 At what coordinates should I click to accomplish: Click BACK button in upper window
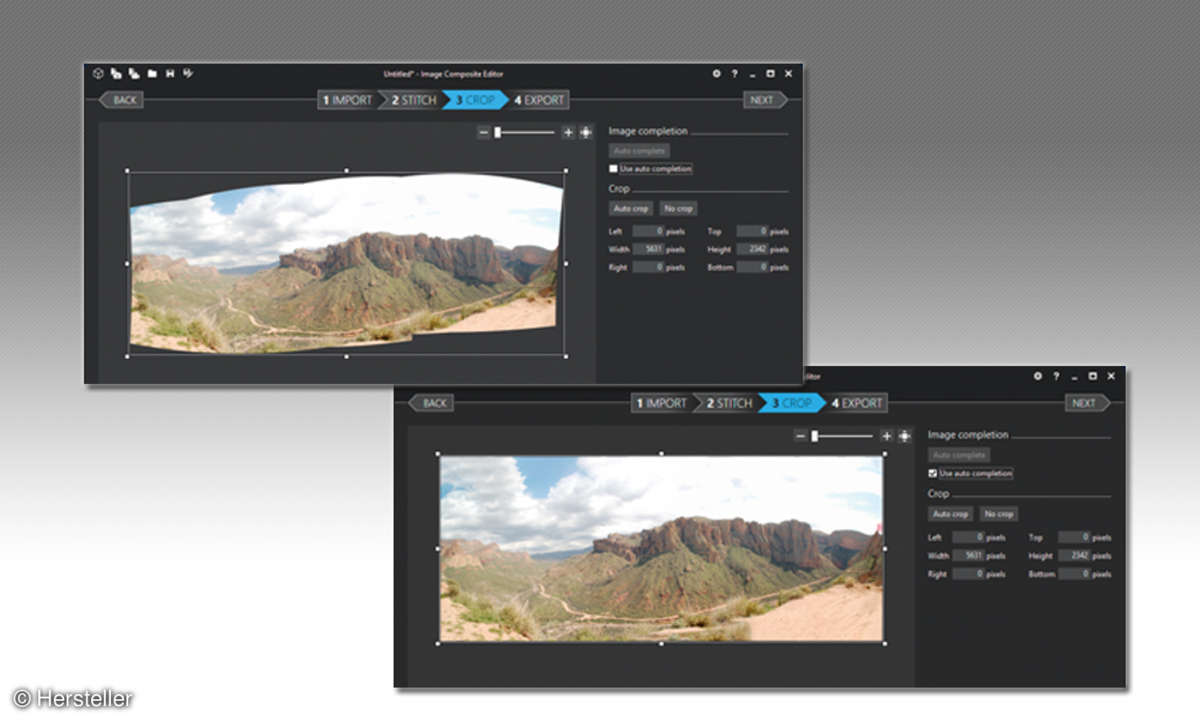pyautogui.click(x=121, y=100)
